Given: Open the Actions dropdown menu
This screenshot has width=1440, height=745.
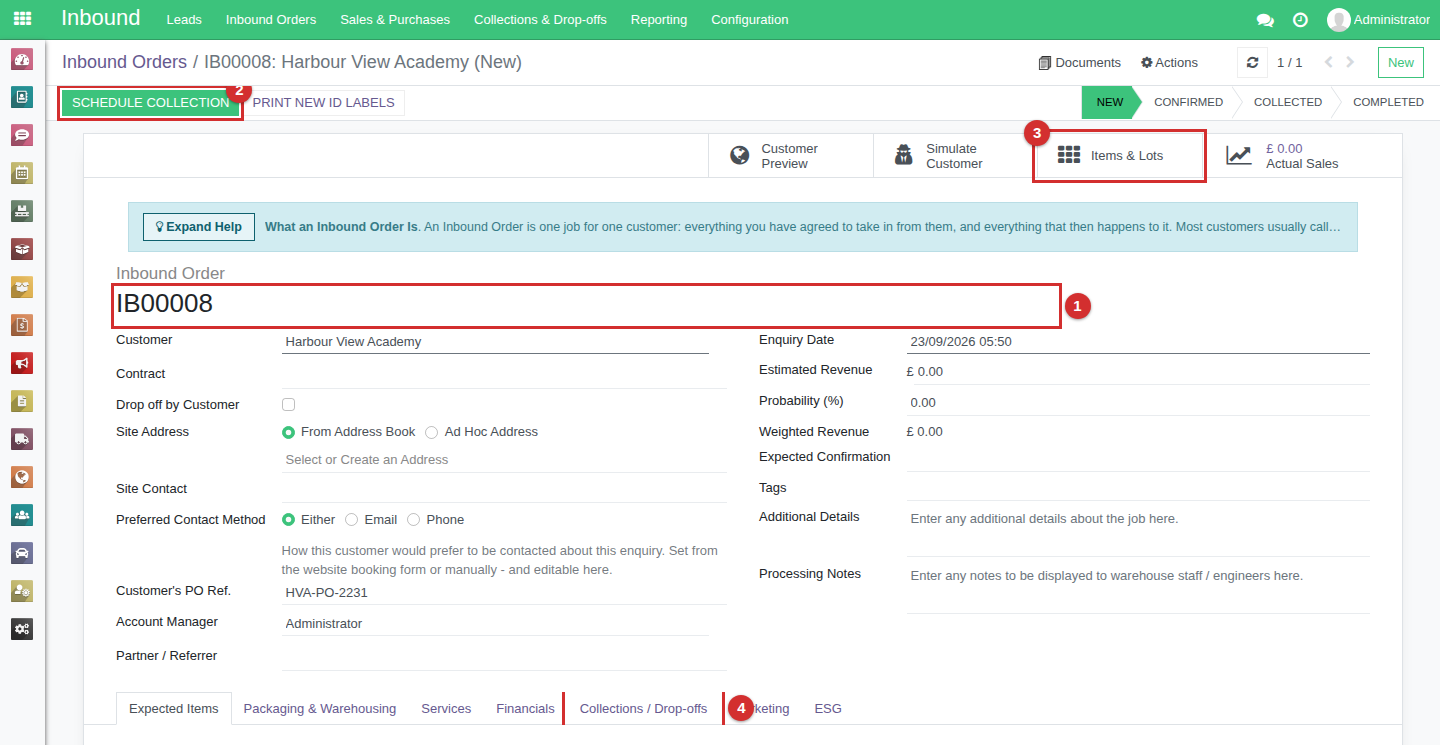Looking at the screenshot, I should 1169,62.
